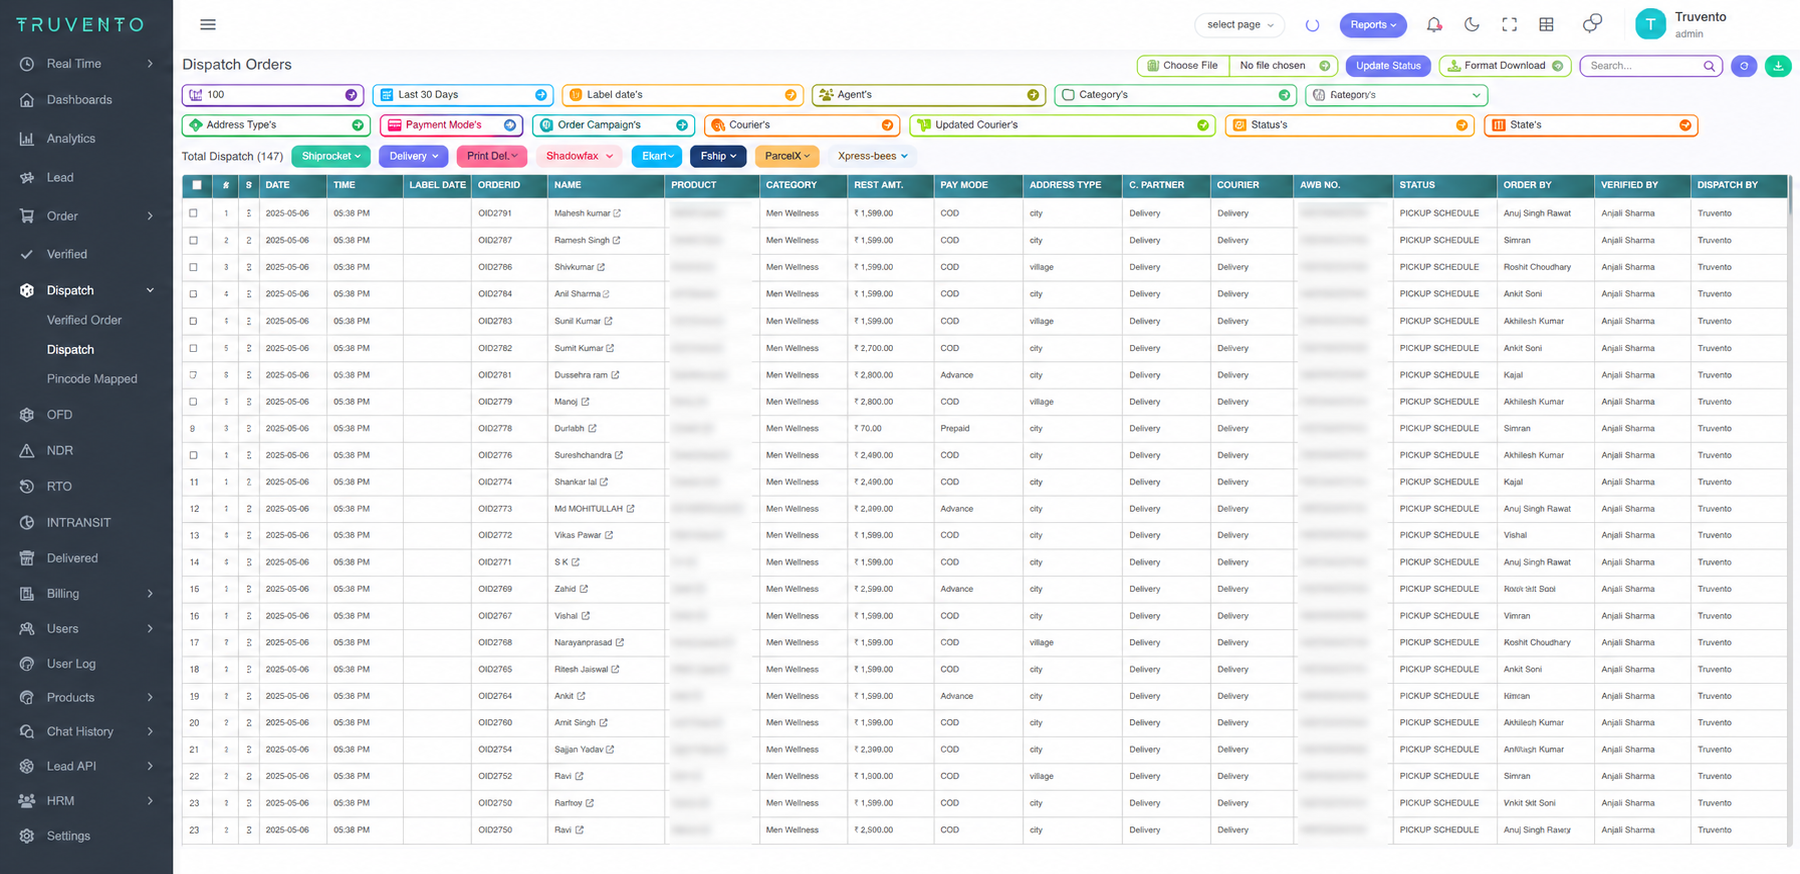Open the grid apps icon in header
This screenshot has width=1800, height=874.
(x=1546, y=25)
